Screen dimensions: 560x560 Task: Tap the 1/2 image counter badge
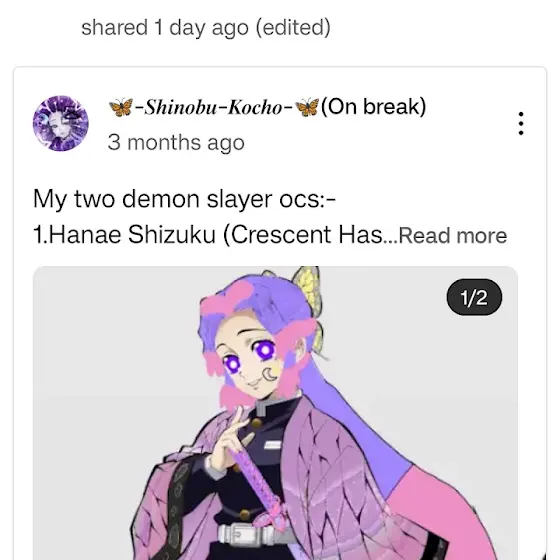474,297
